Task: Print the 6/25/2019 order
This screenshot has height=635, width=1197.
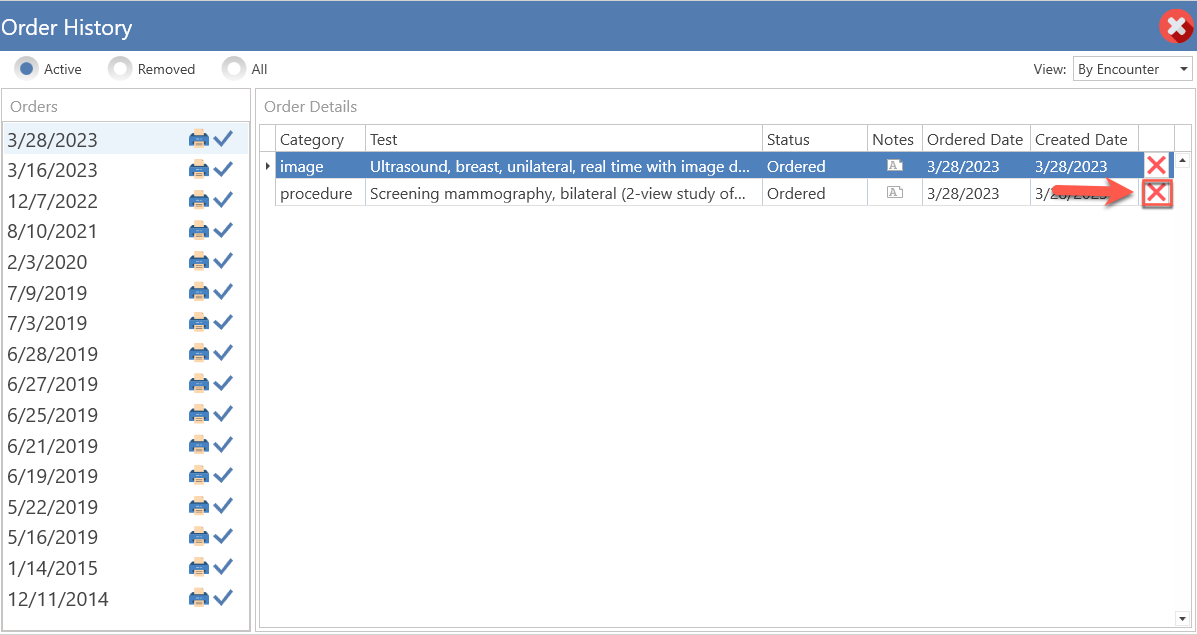Action: (x=198, y=414)
